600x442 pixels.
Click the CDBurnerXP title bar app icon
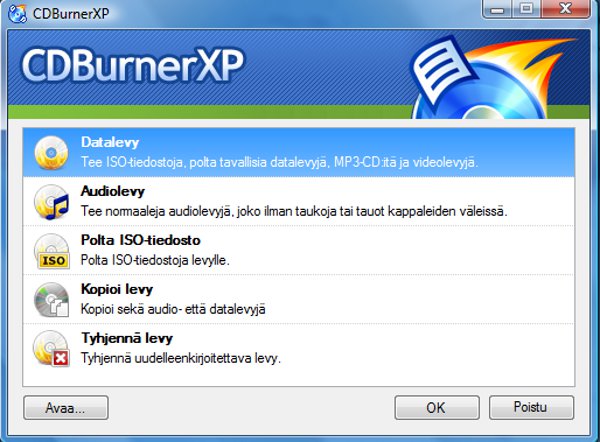(x=17, y=13)
